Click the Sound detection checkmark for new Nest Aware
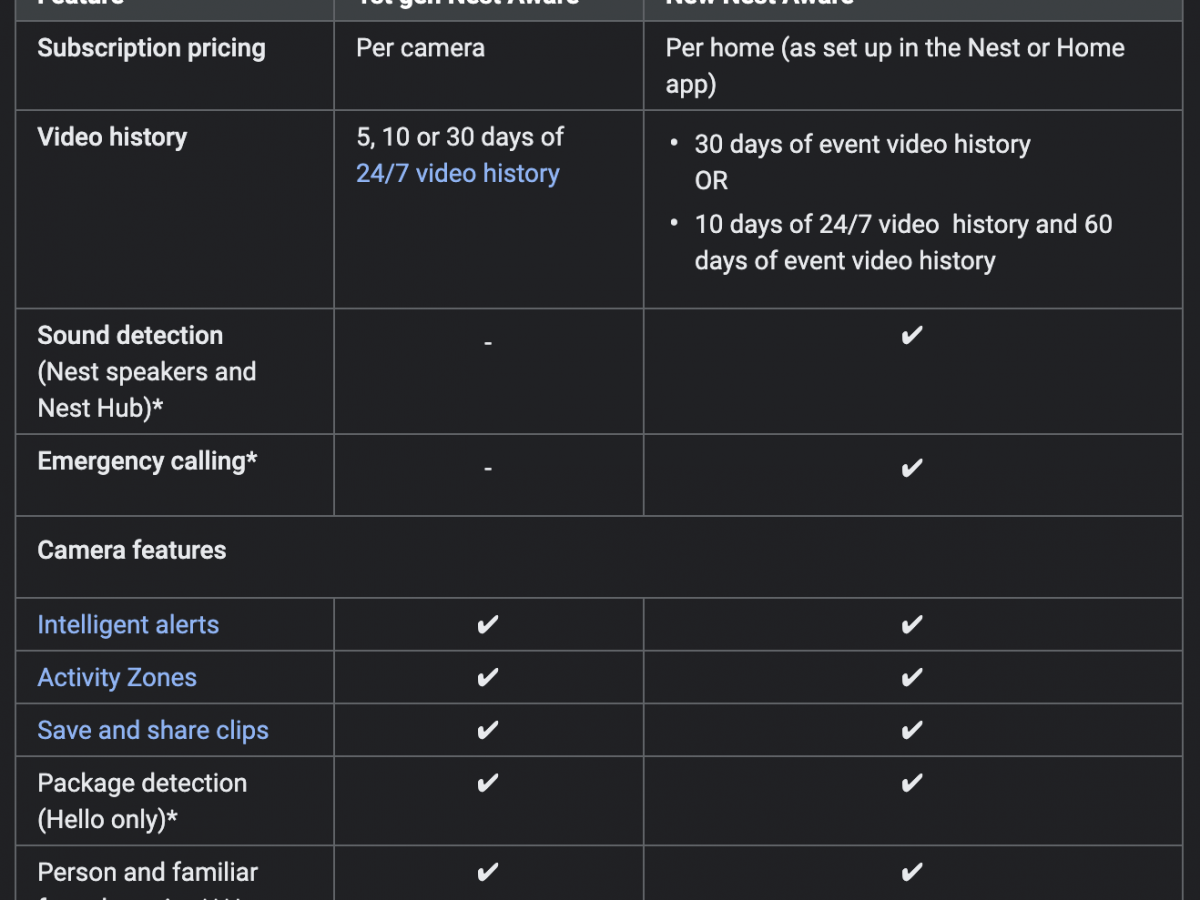Viewport: 1200px width, 900px height. tap(911, 336)
